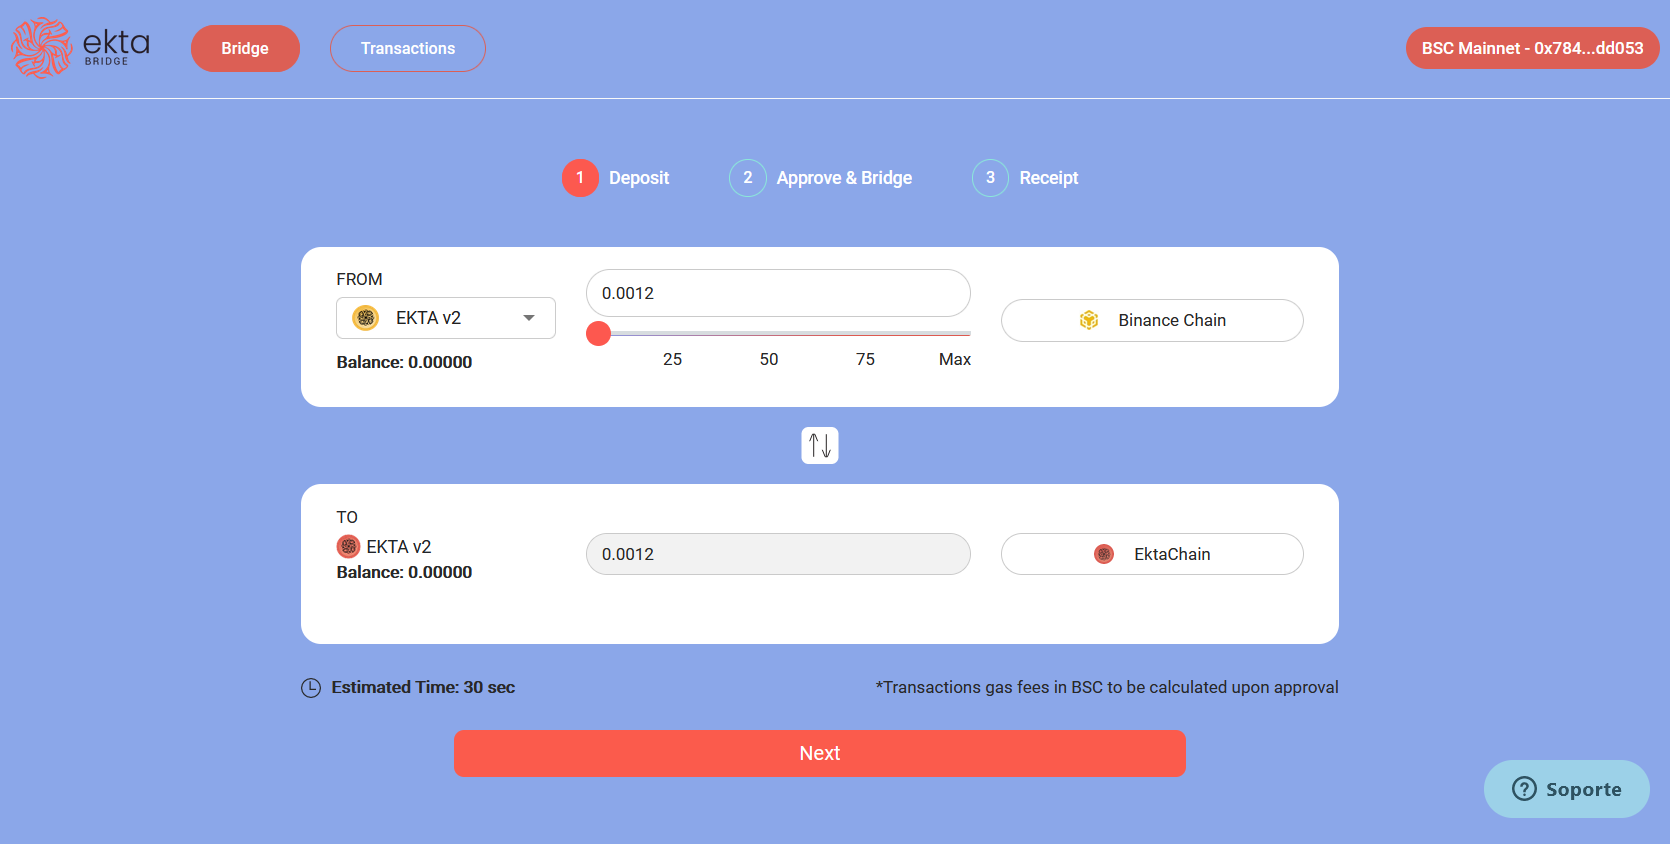Image resolution: width=1670 pixels, height=844 pixels.
Task: Click the Binance Chain cube icon
Action: (1089, 320)
